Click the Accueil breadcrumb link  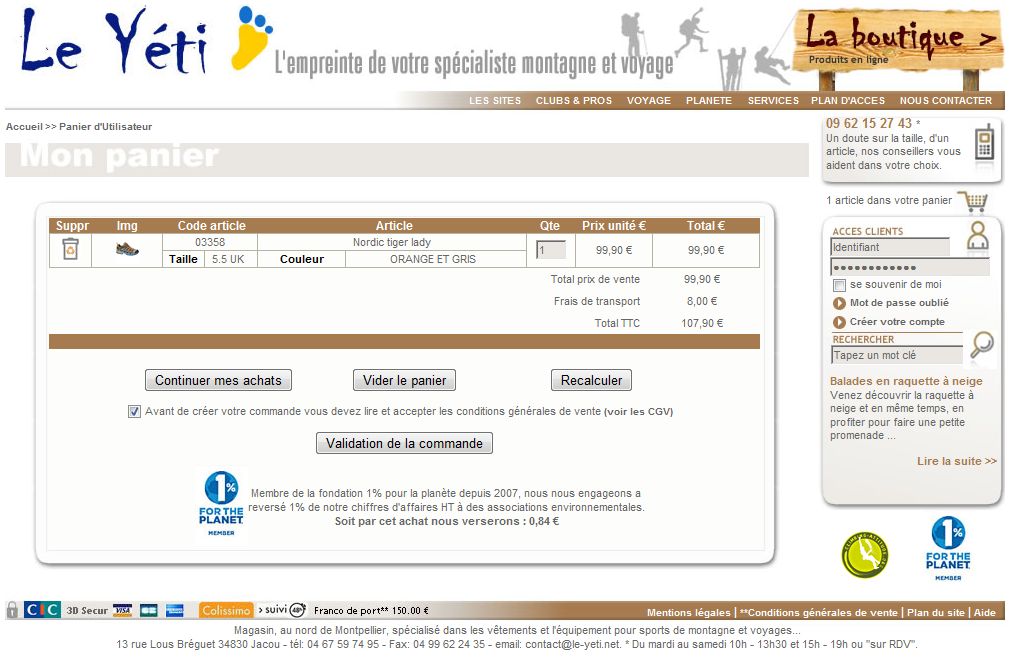point(24,127)
